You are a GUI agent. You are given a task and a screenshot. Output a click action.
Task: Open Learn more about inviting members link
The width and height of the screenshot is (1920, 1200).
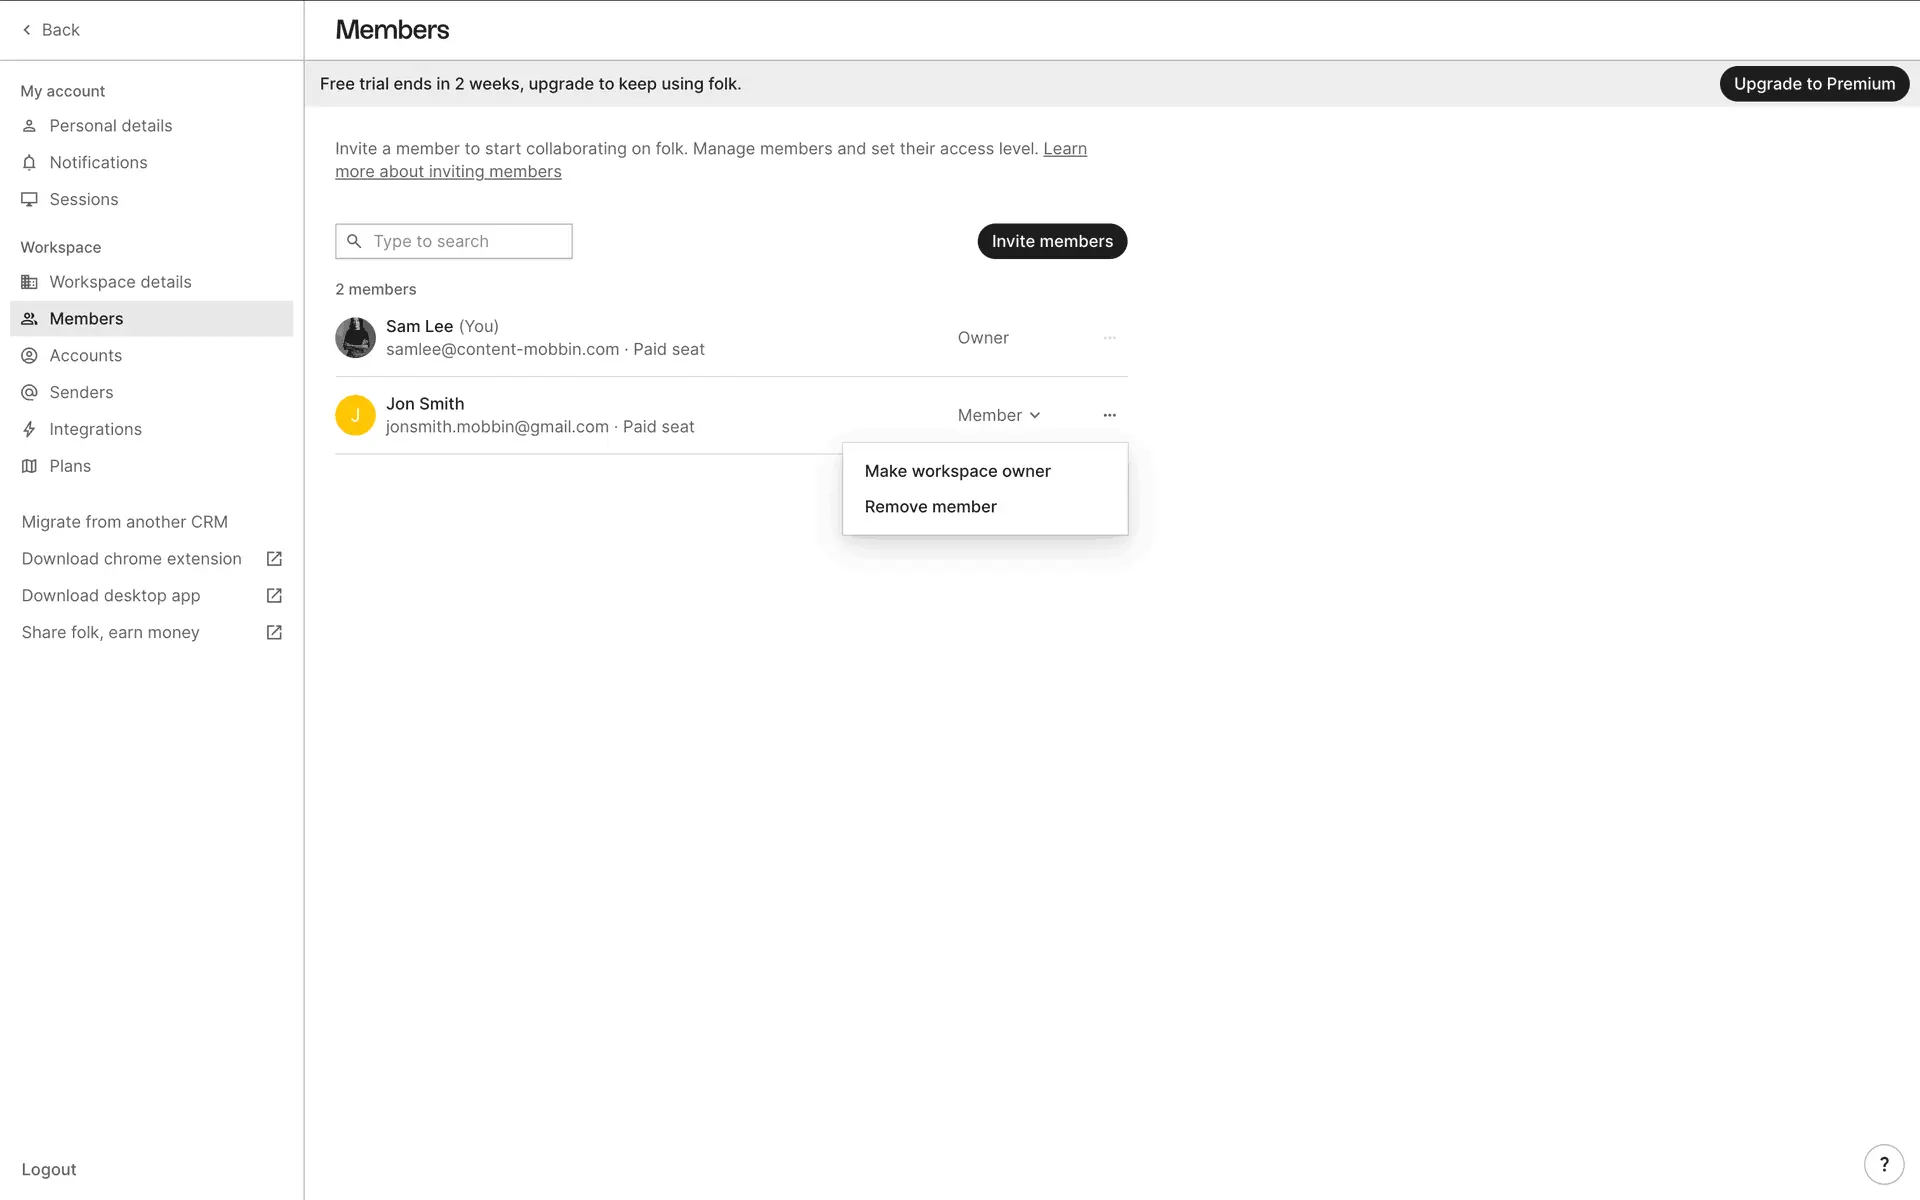448,172
